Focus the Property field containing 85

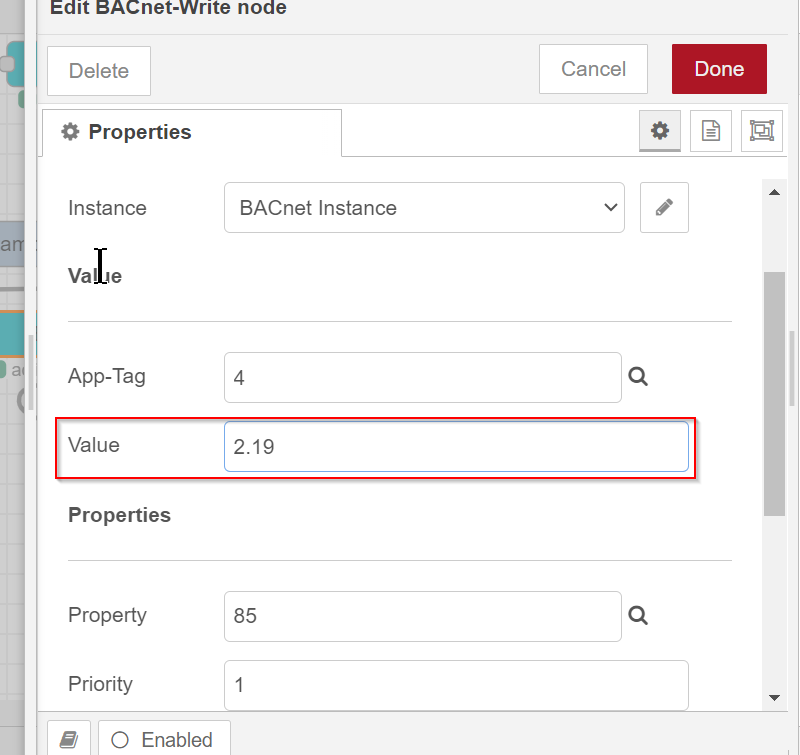point(422,616)
